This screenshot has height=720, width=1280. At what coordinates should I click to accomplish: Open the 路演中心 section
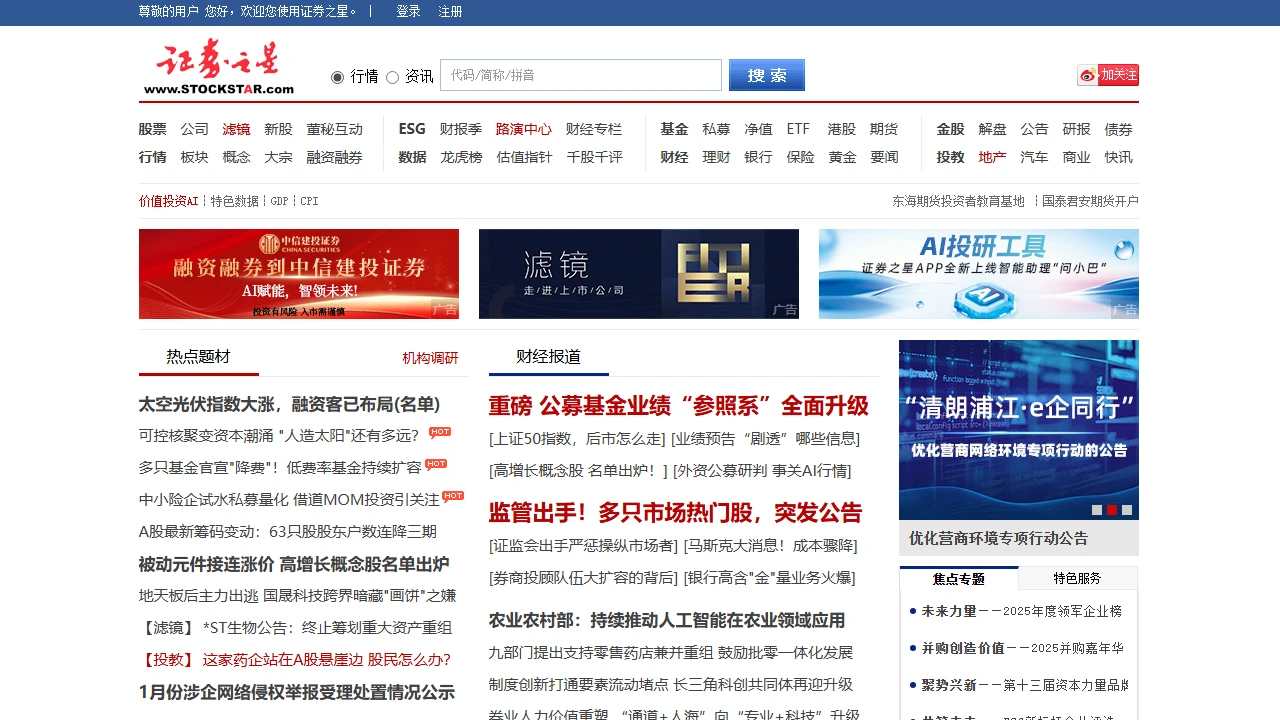point(524,129)
